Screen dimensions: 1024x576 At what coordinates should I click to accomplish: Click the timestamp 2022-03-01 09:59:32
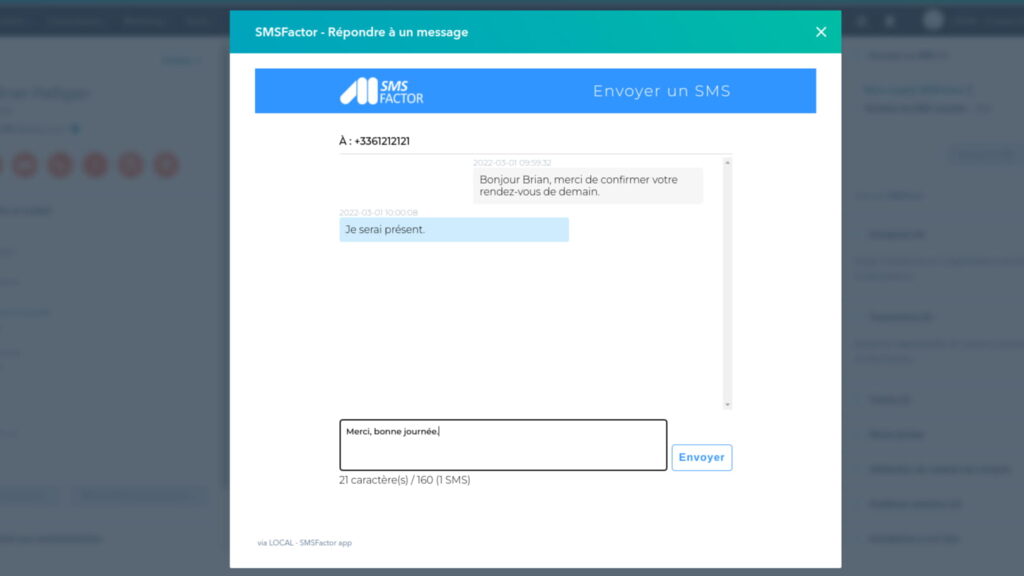click(512, 163)
